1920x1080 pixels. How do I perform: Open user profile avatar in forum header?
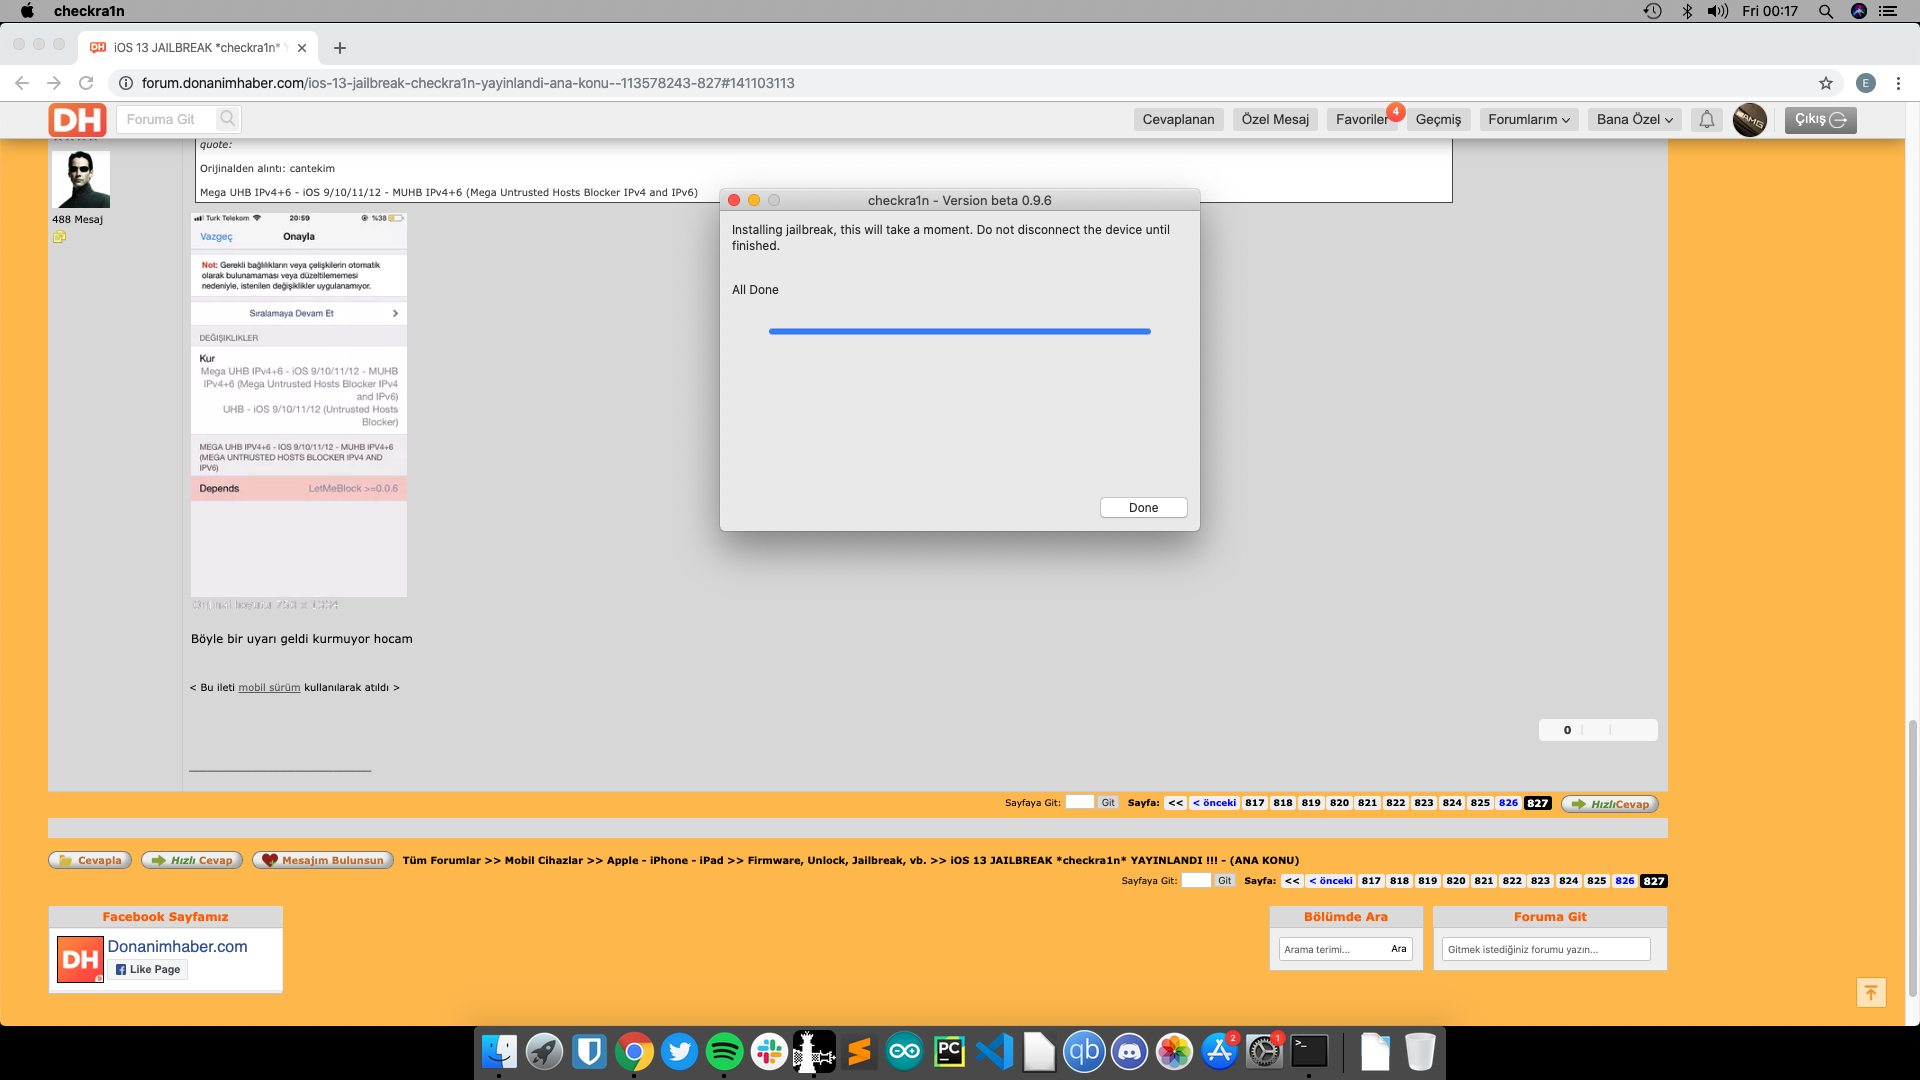coord(1749,120)
